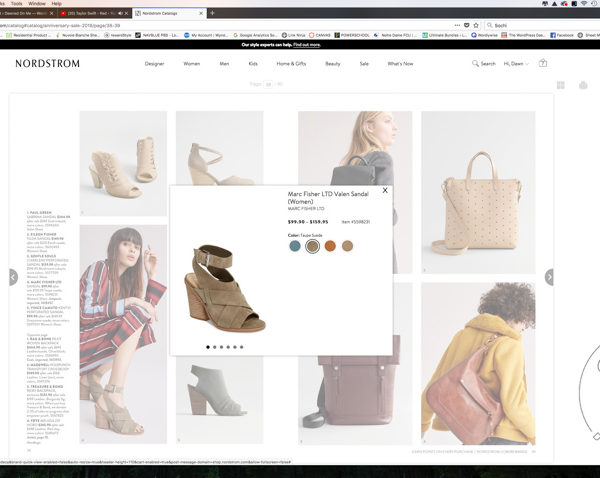Save page to Pocket icon

[466, 25]
